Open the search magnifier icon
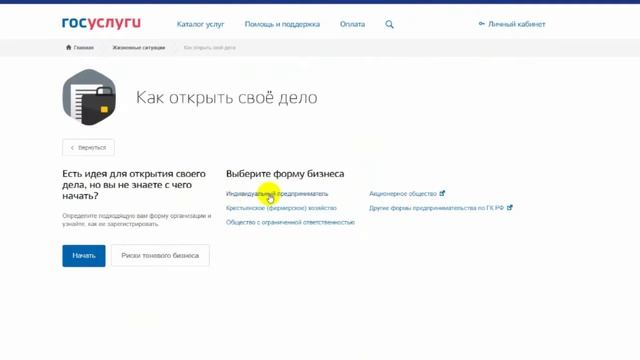This screenshot has height=360, width=640. (x=389, y=24)
